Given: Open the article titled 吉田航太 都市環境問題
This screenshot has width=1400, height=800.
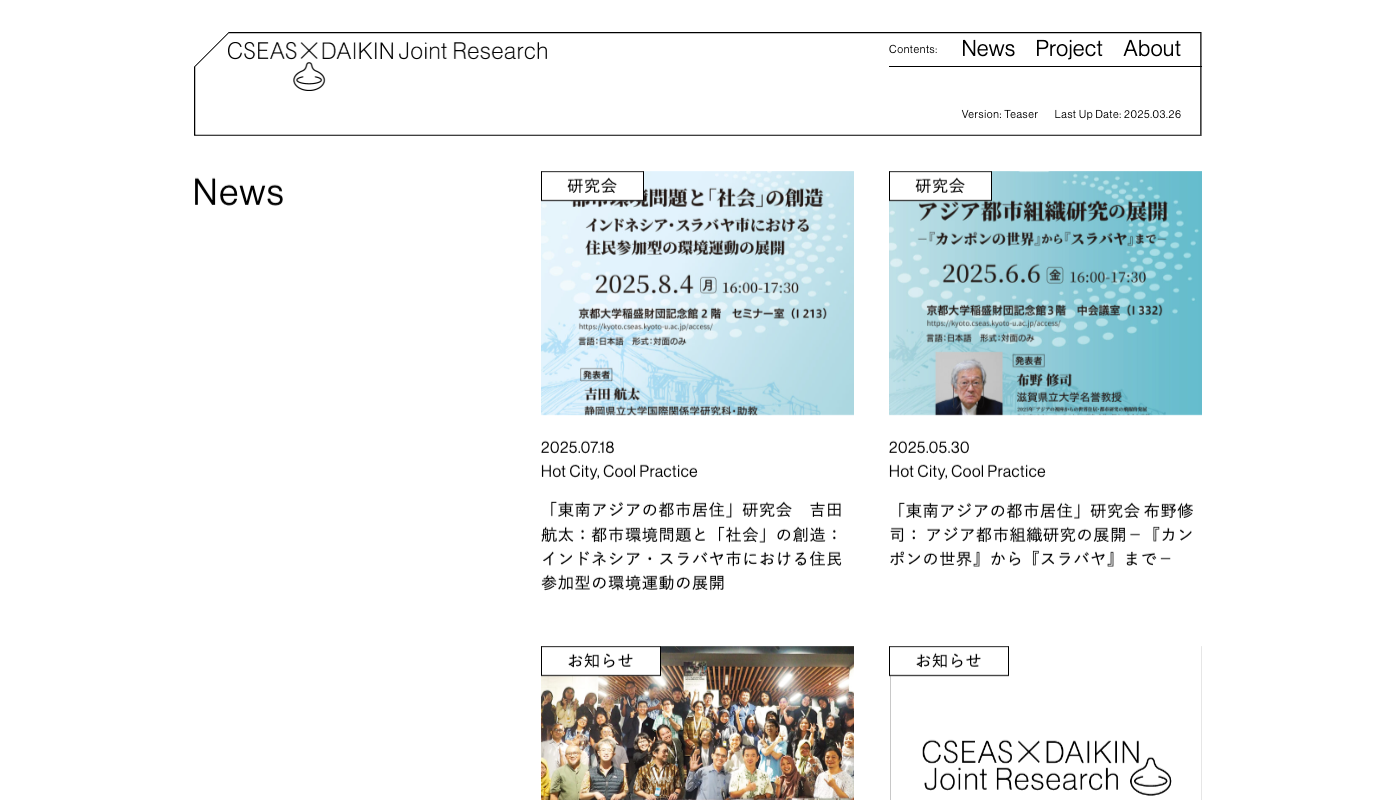Looking at the screenshot, I should pos(692,546).
